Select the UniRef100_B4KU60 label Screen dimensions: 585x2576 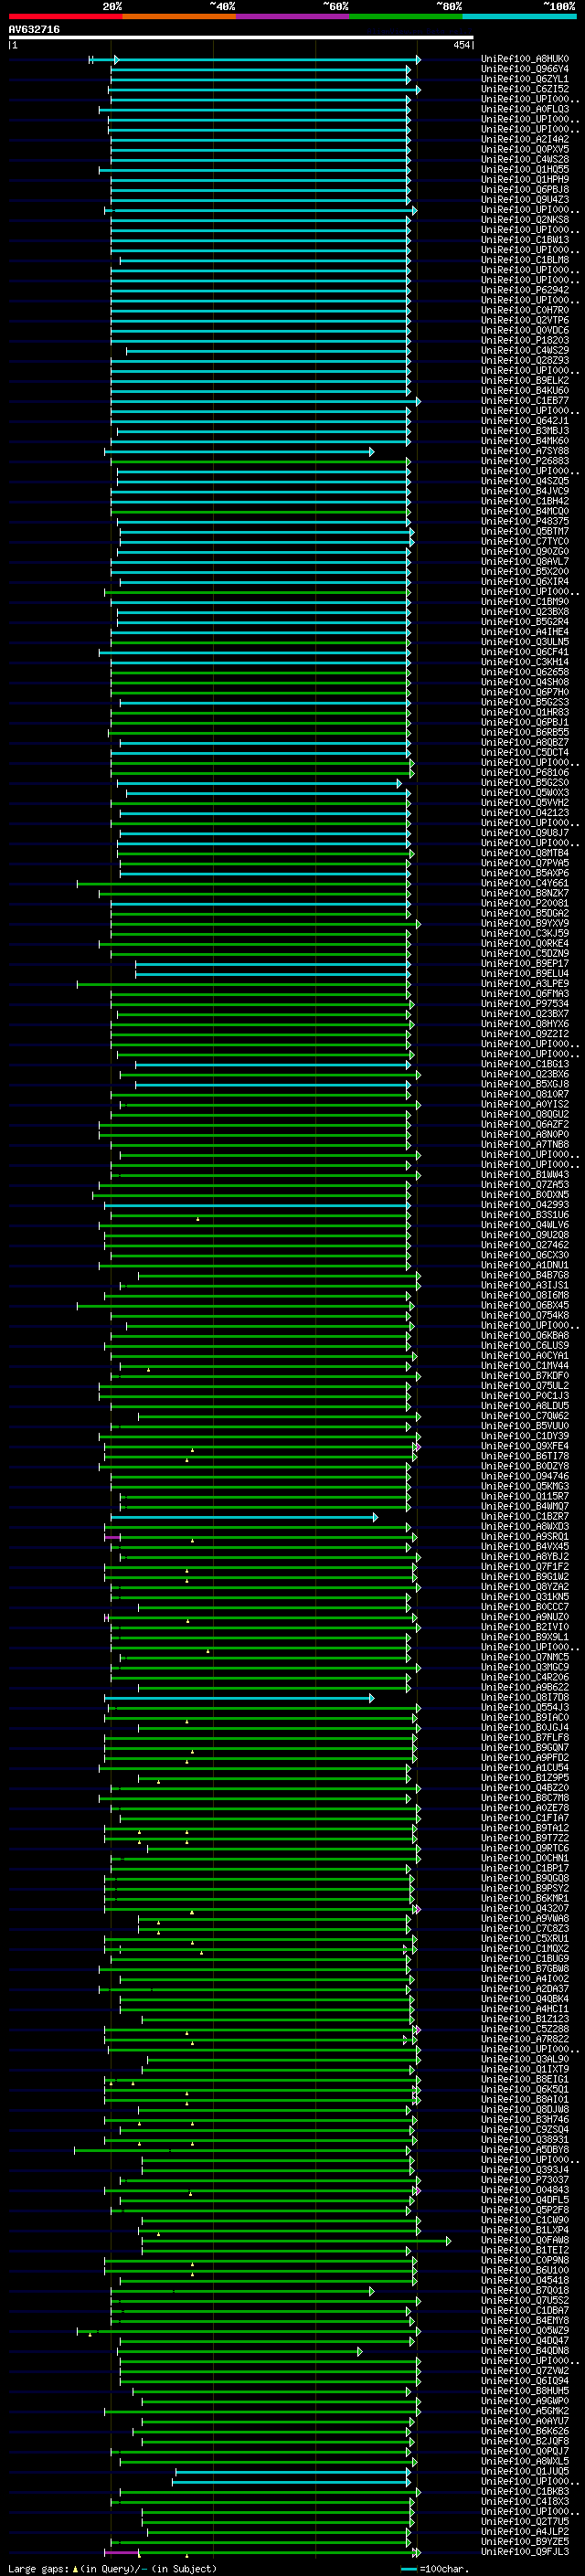(525, 391)
